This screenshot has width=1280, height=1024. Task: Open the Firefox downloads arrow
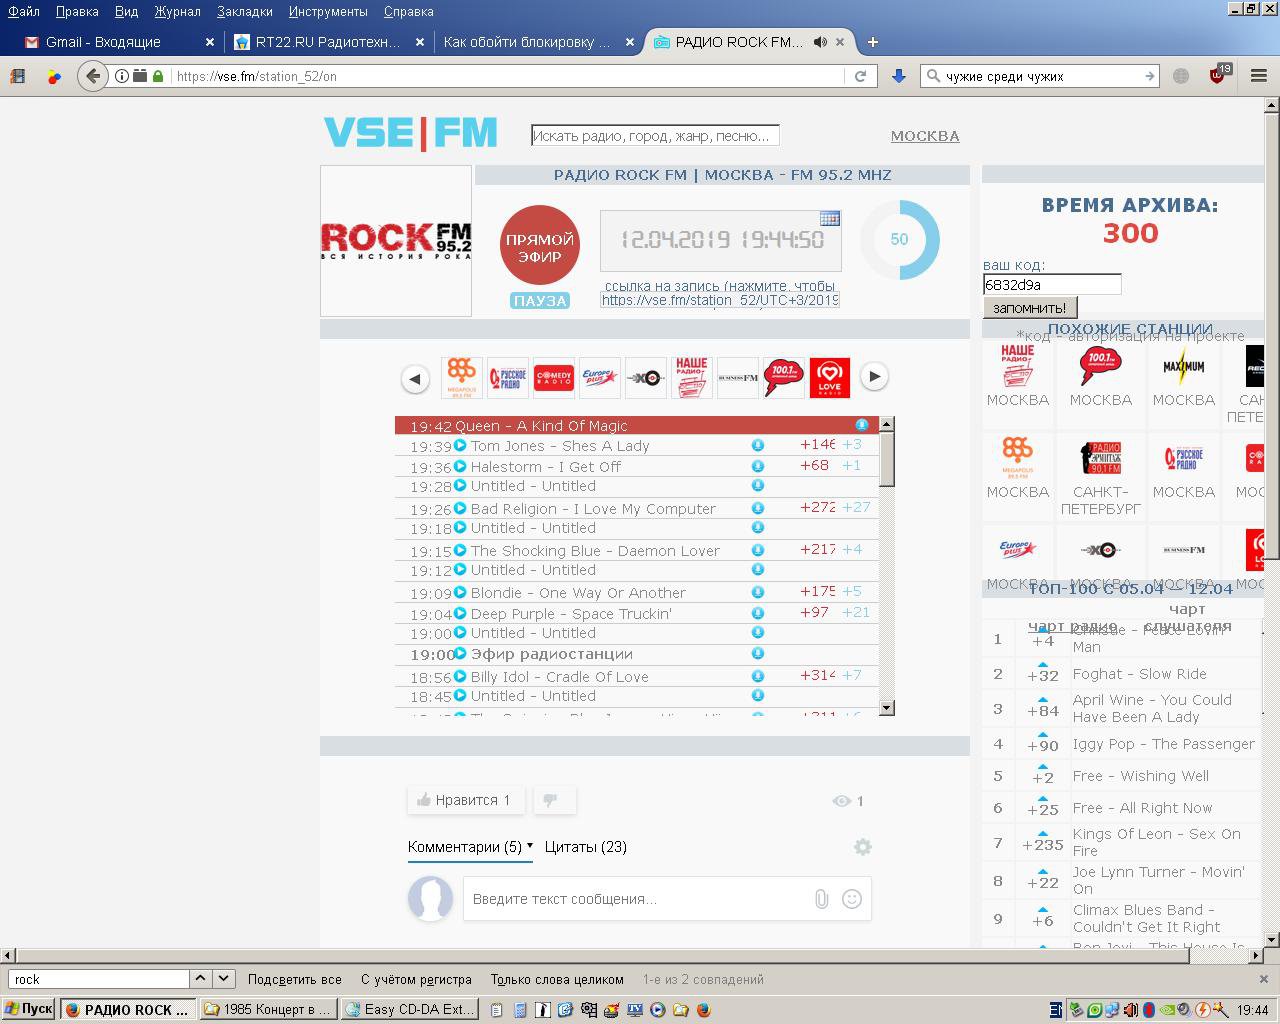click(x=898, y=76)
